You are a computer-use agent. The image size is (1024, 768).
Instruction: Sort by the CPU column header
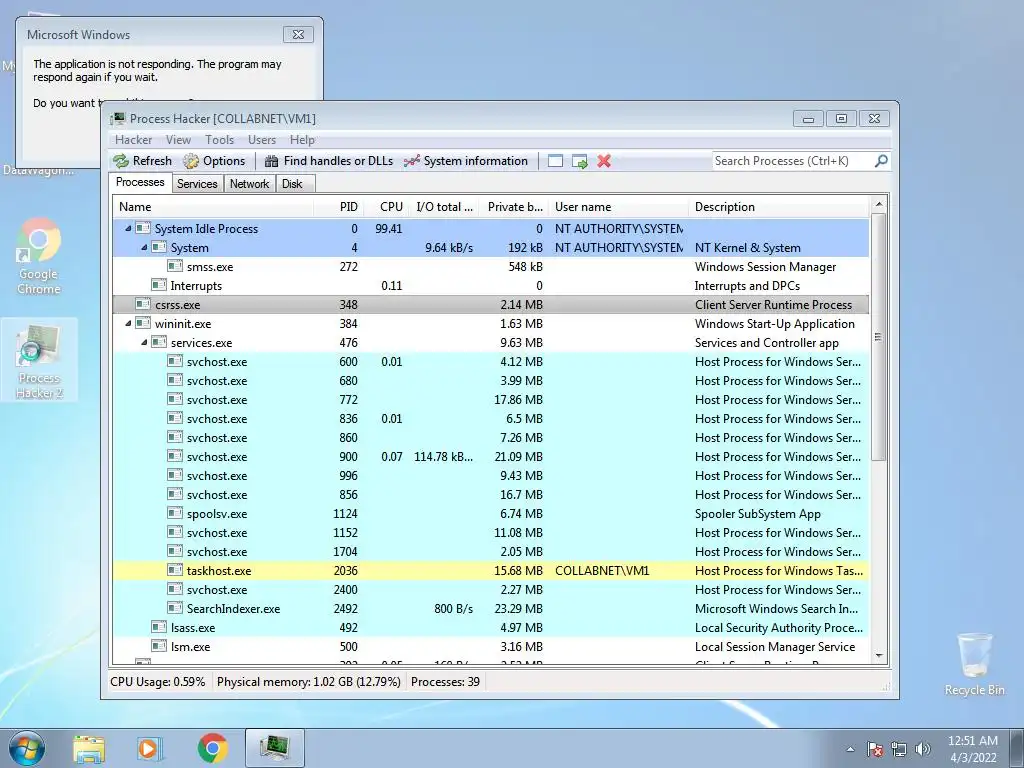point(386,206)
